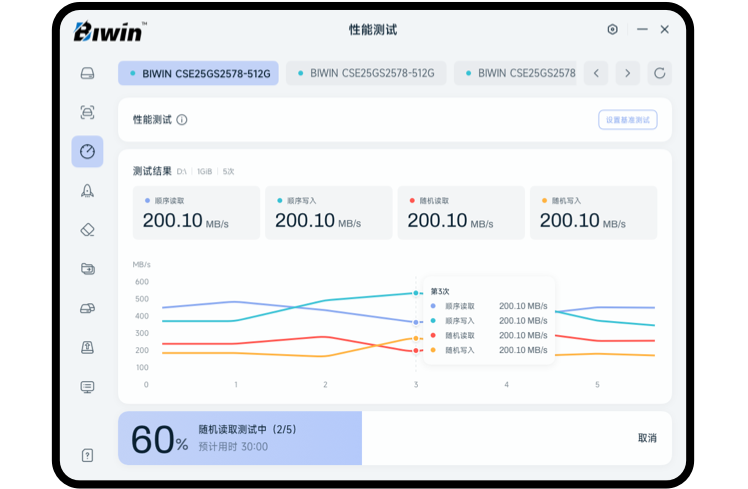Click info icon beside 性能测试 heading
The image size is (748, 489).
(x=182, y=120)
